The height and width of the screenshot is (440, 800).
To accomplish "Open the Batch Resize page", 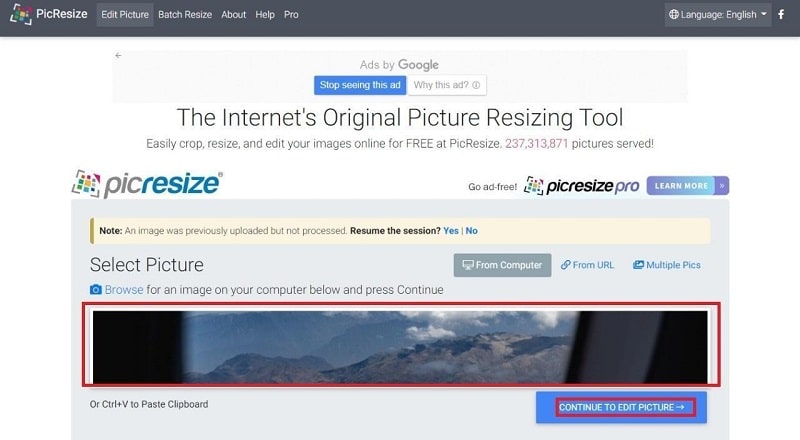I will point(185,14).
